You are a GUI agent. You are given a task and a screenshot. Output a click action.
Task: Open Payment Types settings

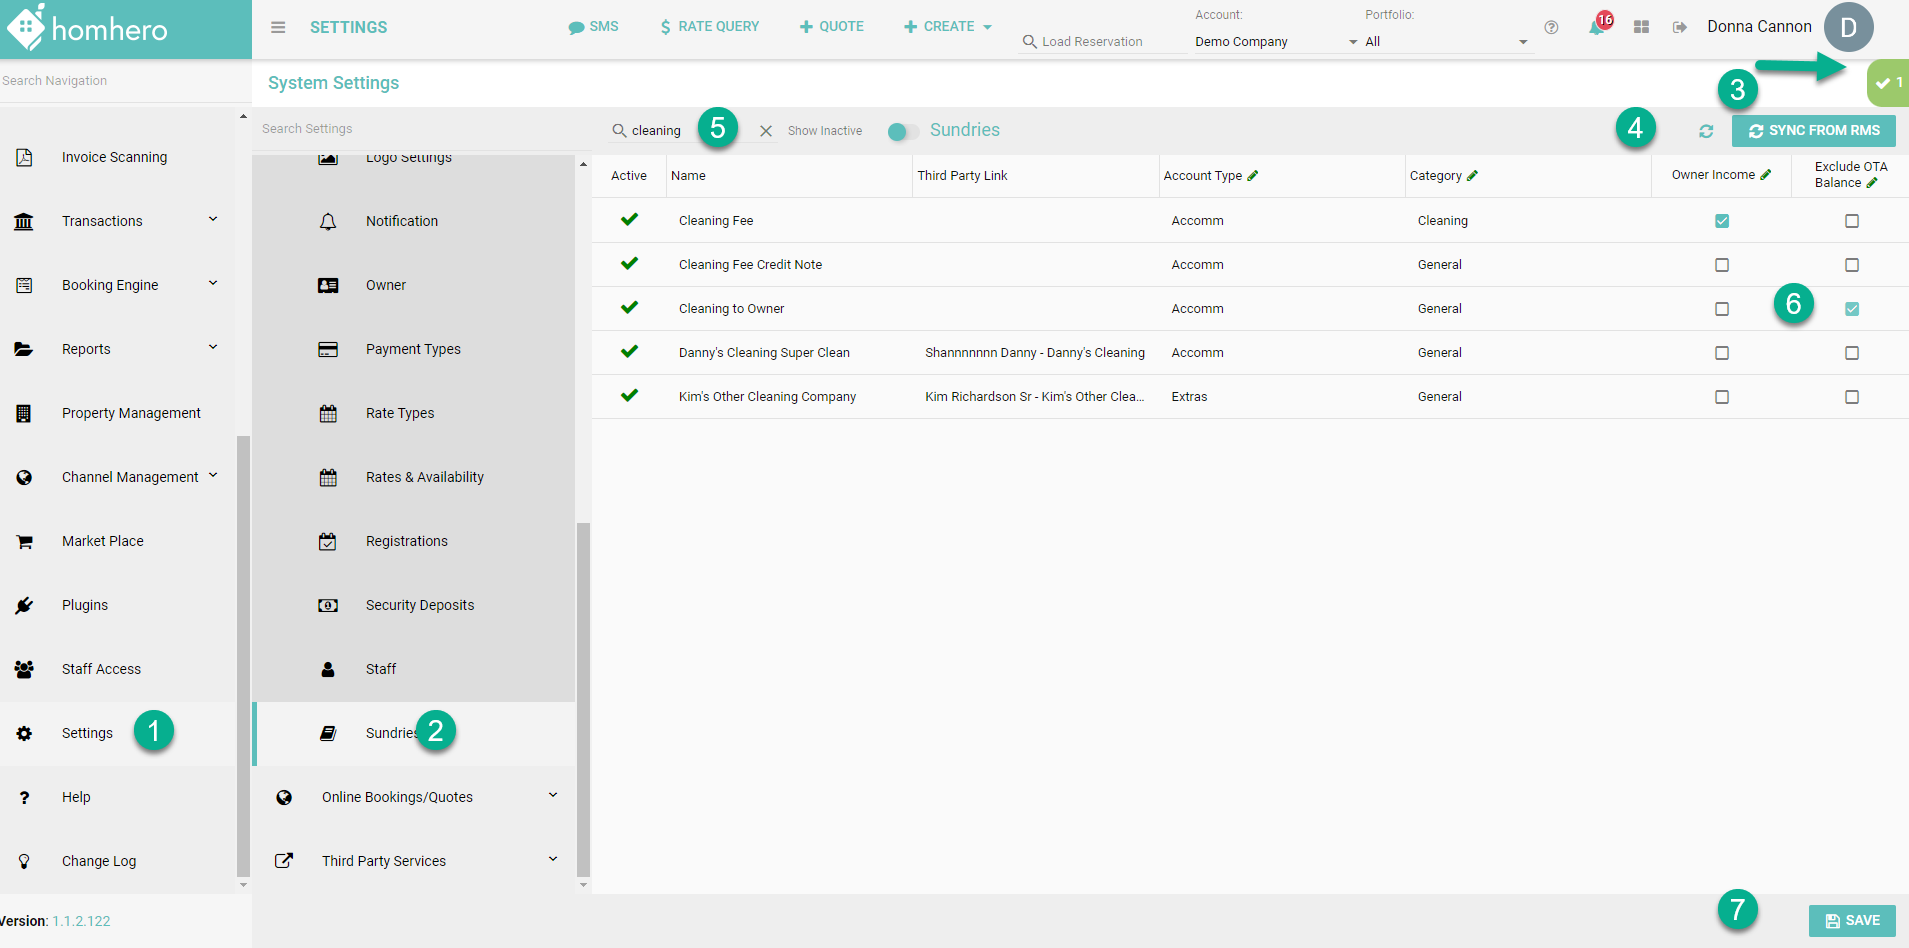(413, 349)
